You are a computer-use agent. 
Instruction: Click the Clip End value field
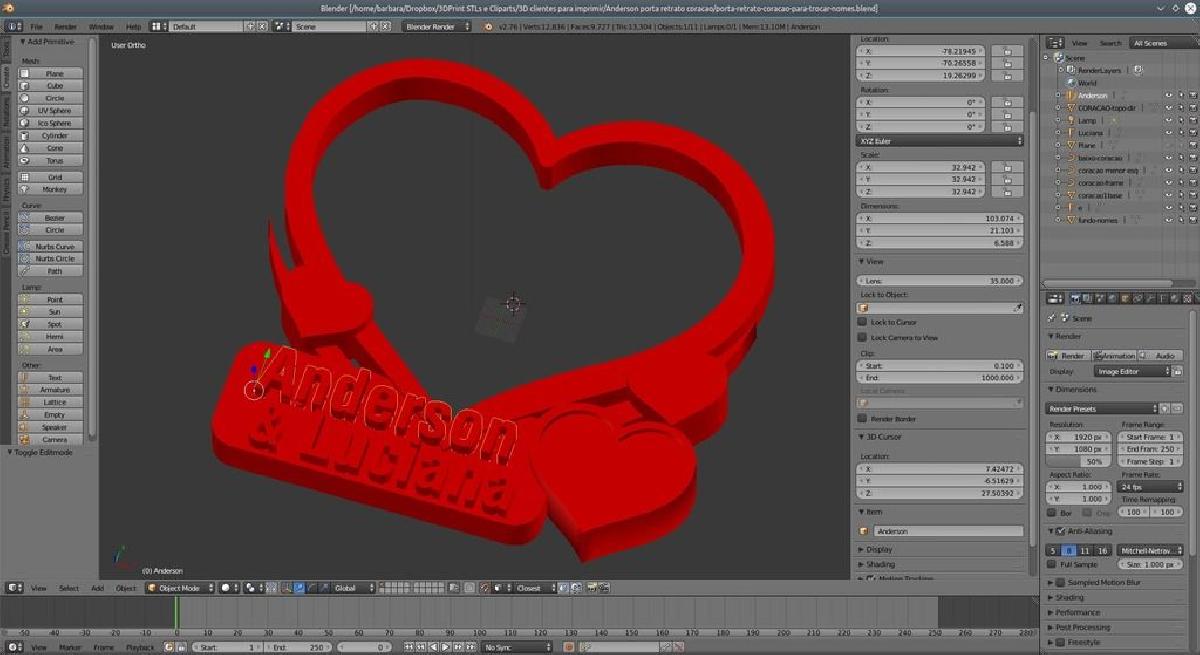pyautogui.click(x=940, y=378)
